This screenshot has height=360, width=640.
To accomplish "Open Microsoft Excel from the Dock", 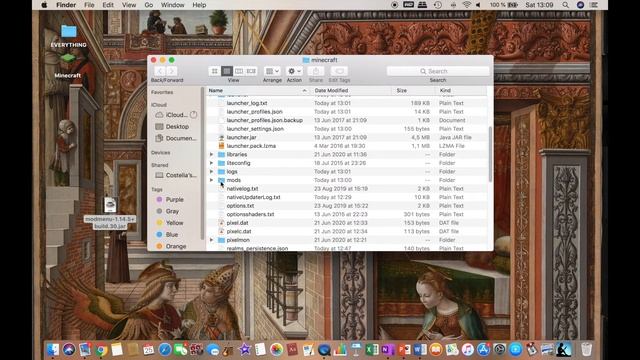I will tap(372, 350).
